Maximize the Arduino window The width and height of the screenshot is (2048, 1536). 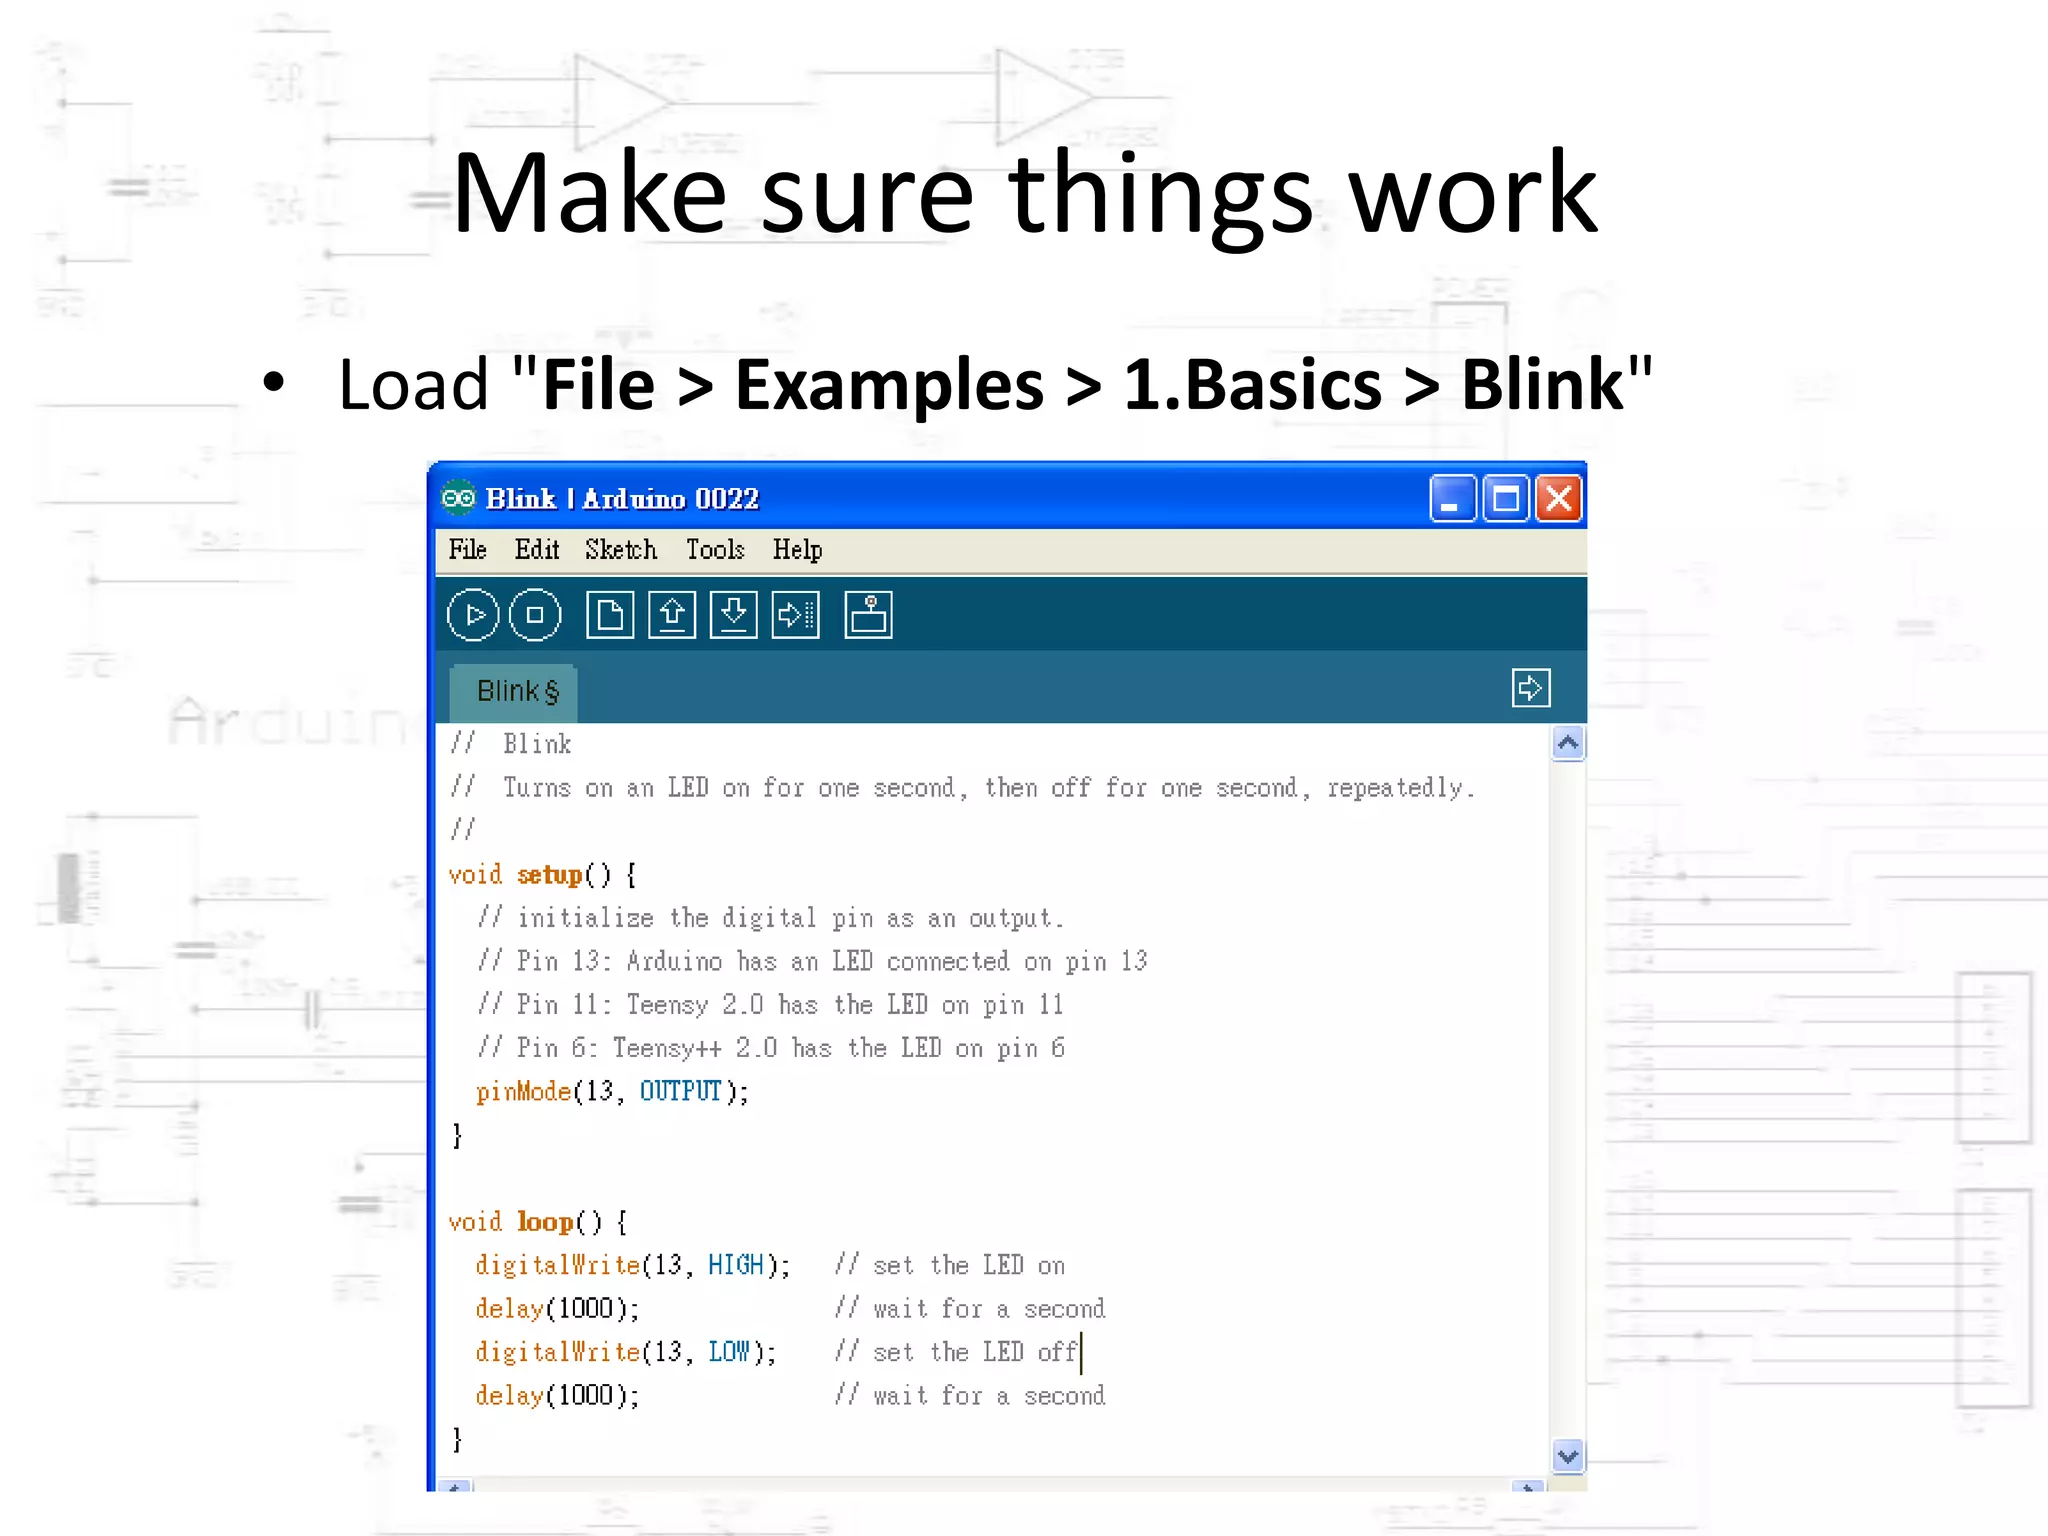coord(1506,498)
